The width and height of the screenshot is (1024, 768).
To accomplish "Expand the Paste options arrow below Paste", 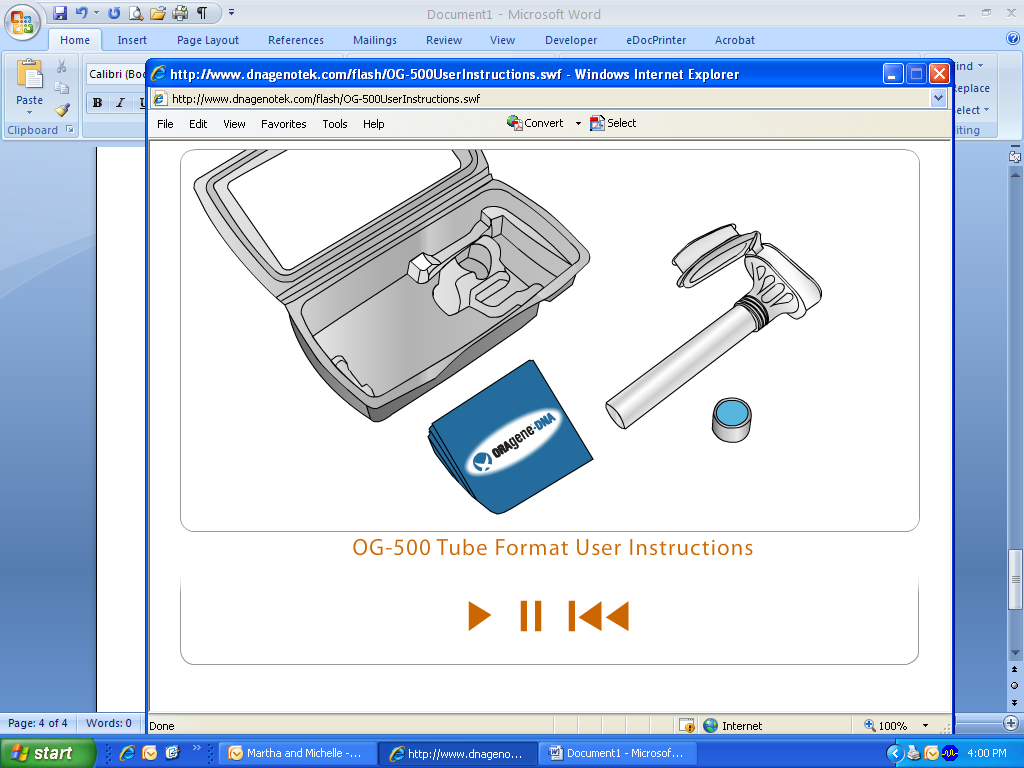I will pyautogui.click(x=29, y=112).
